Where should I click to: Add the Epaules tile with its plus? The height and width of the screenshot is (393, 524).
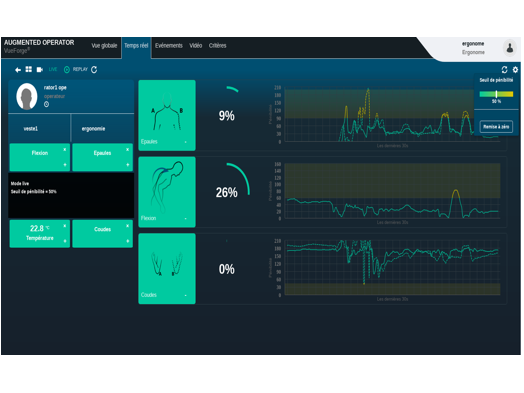[x=127, y=165]
